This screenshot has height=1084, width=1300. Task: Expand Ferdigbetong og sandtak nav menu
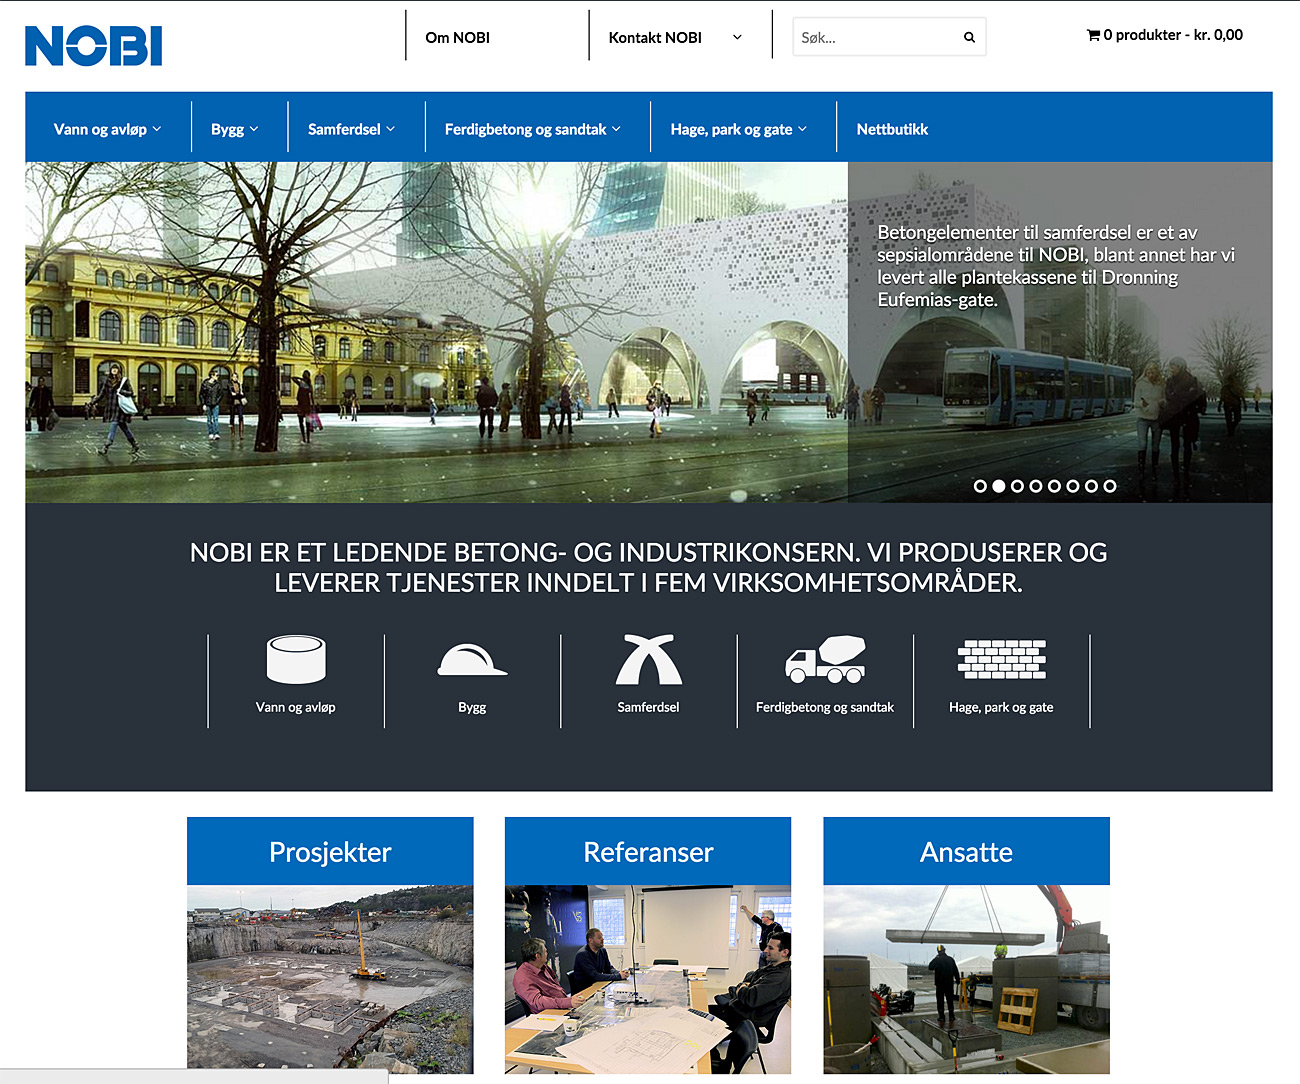pos(533,129)
